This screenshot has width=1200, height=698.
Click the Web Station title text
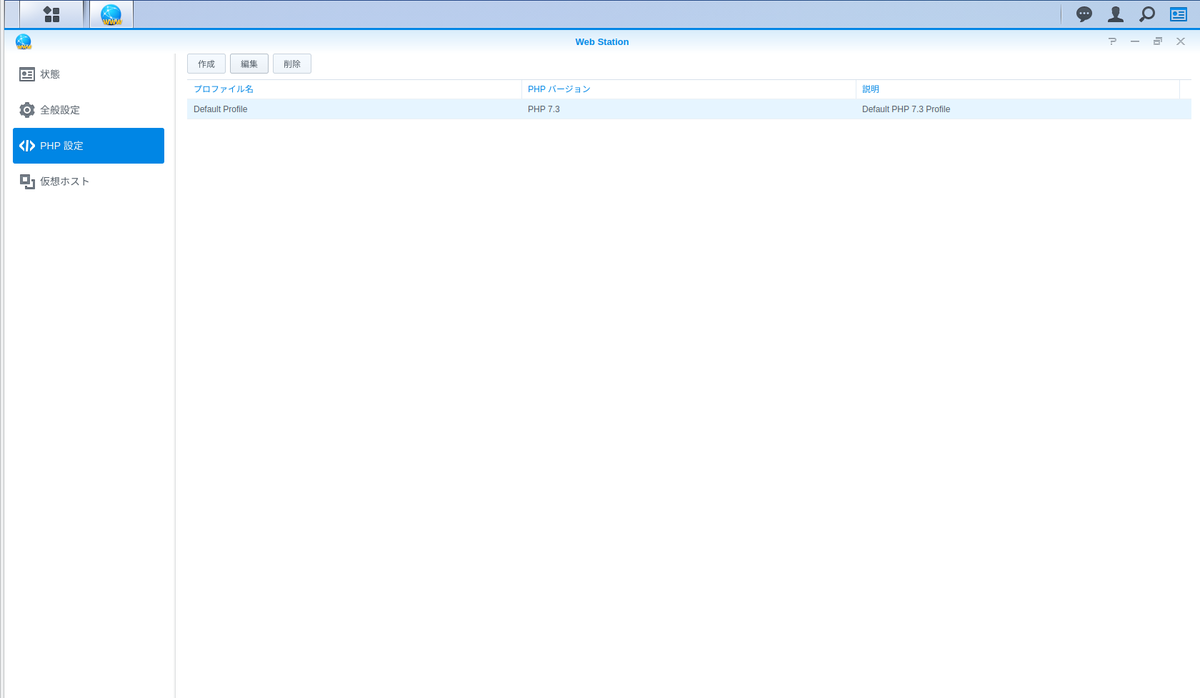[602, 42]
